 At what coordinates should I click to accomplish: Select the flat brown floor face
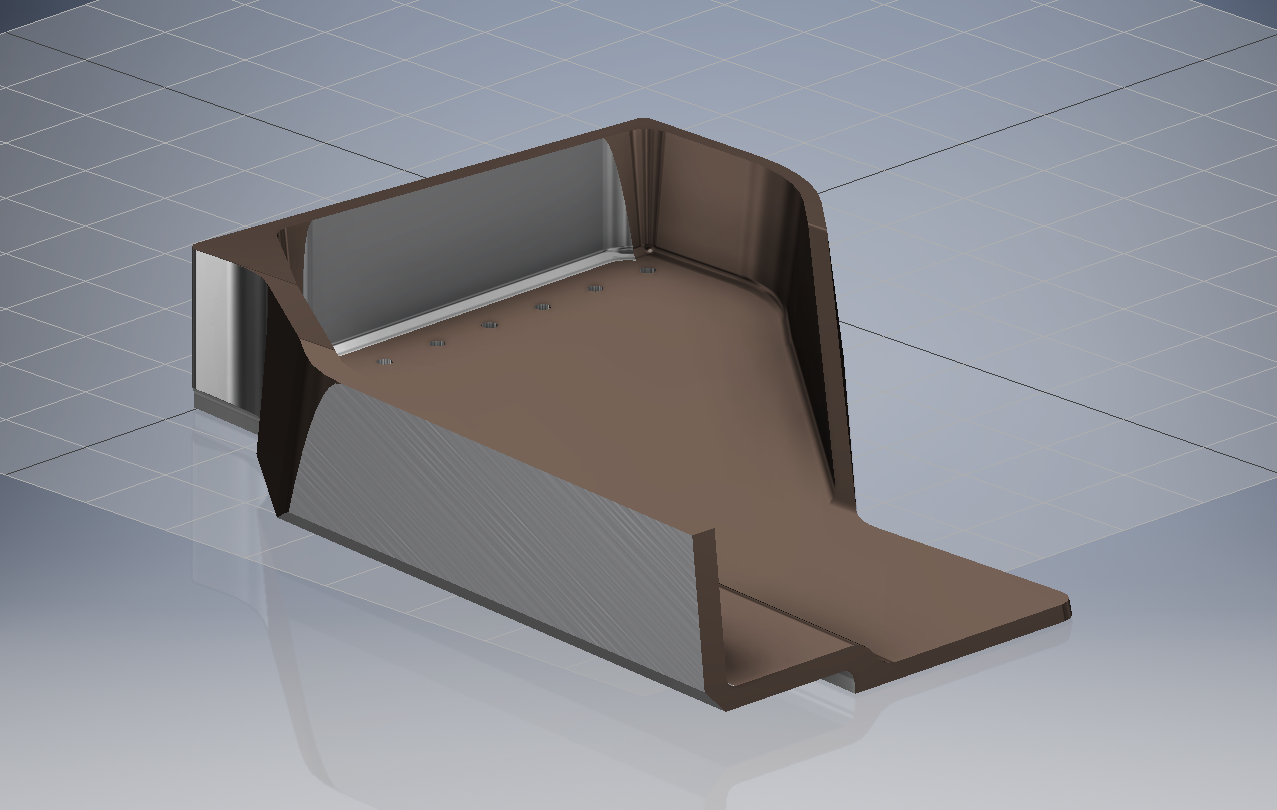coord(600,400)
